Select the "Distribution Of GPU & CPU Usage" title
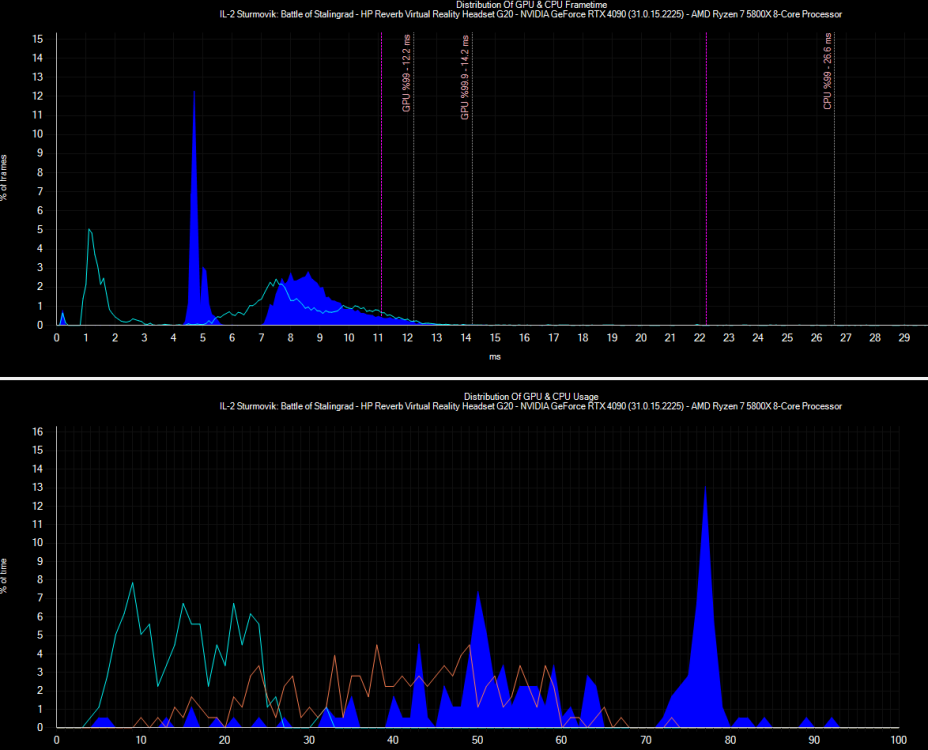 pyautogui.click(x=463, y=397)
